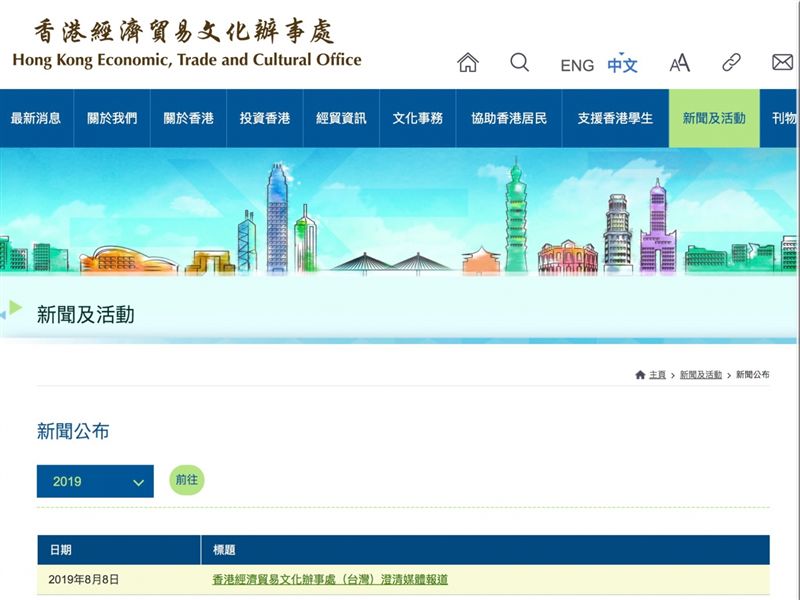The height and width of the screenshot is (600, 800).
Task: Select the highlighted 新聞及活動 menu tab
Action: [714, 118]
